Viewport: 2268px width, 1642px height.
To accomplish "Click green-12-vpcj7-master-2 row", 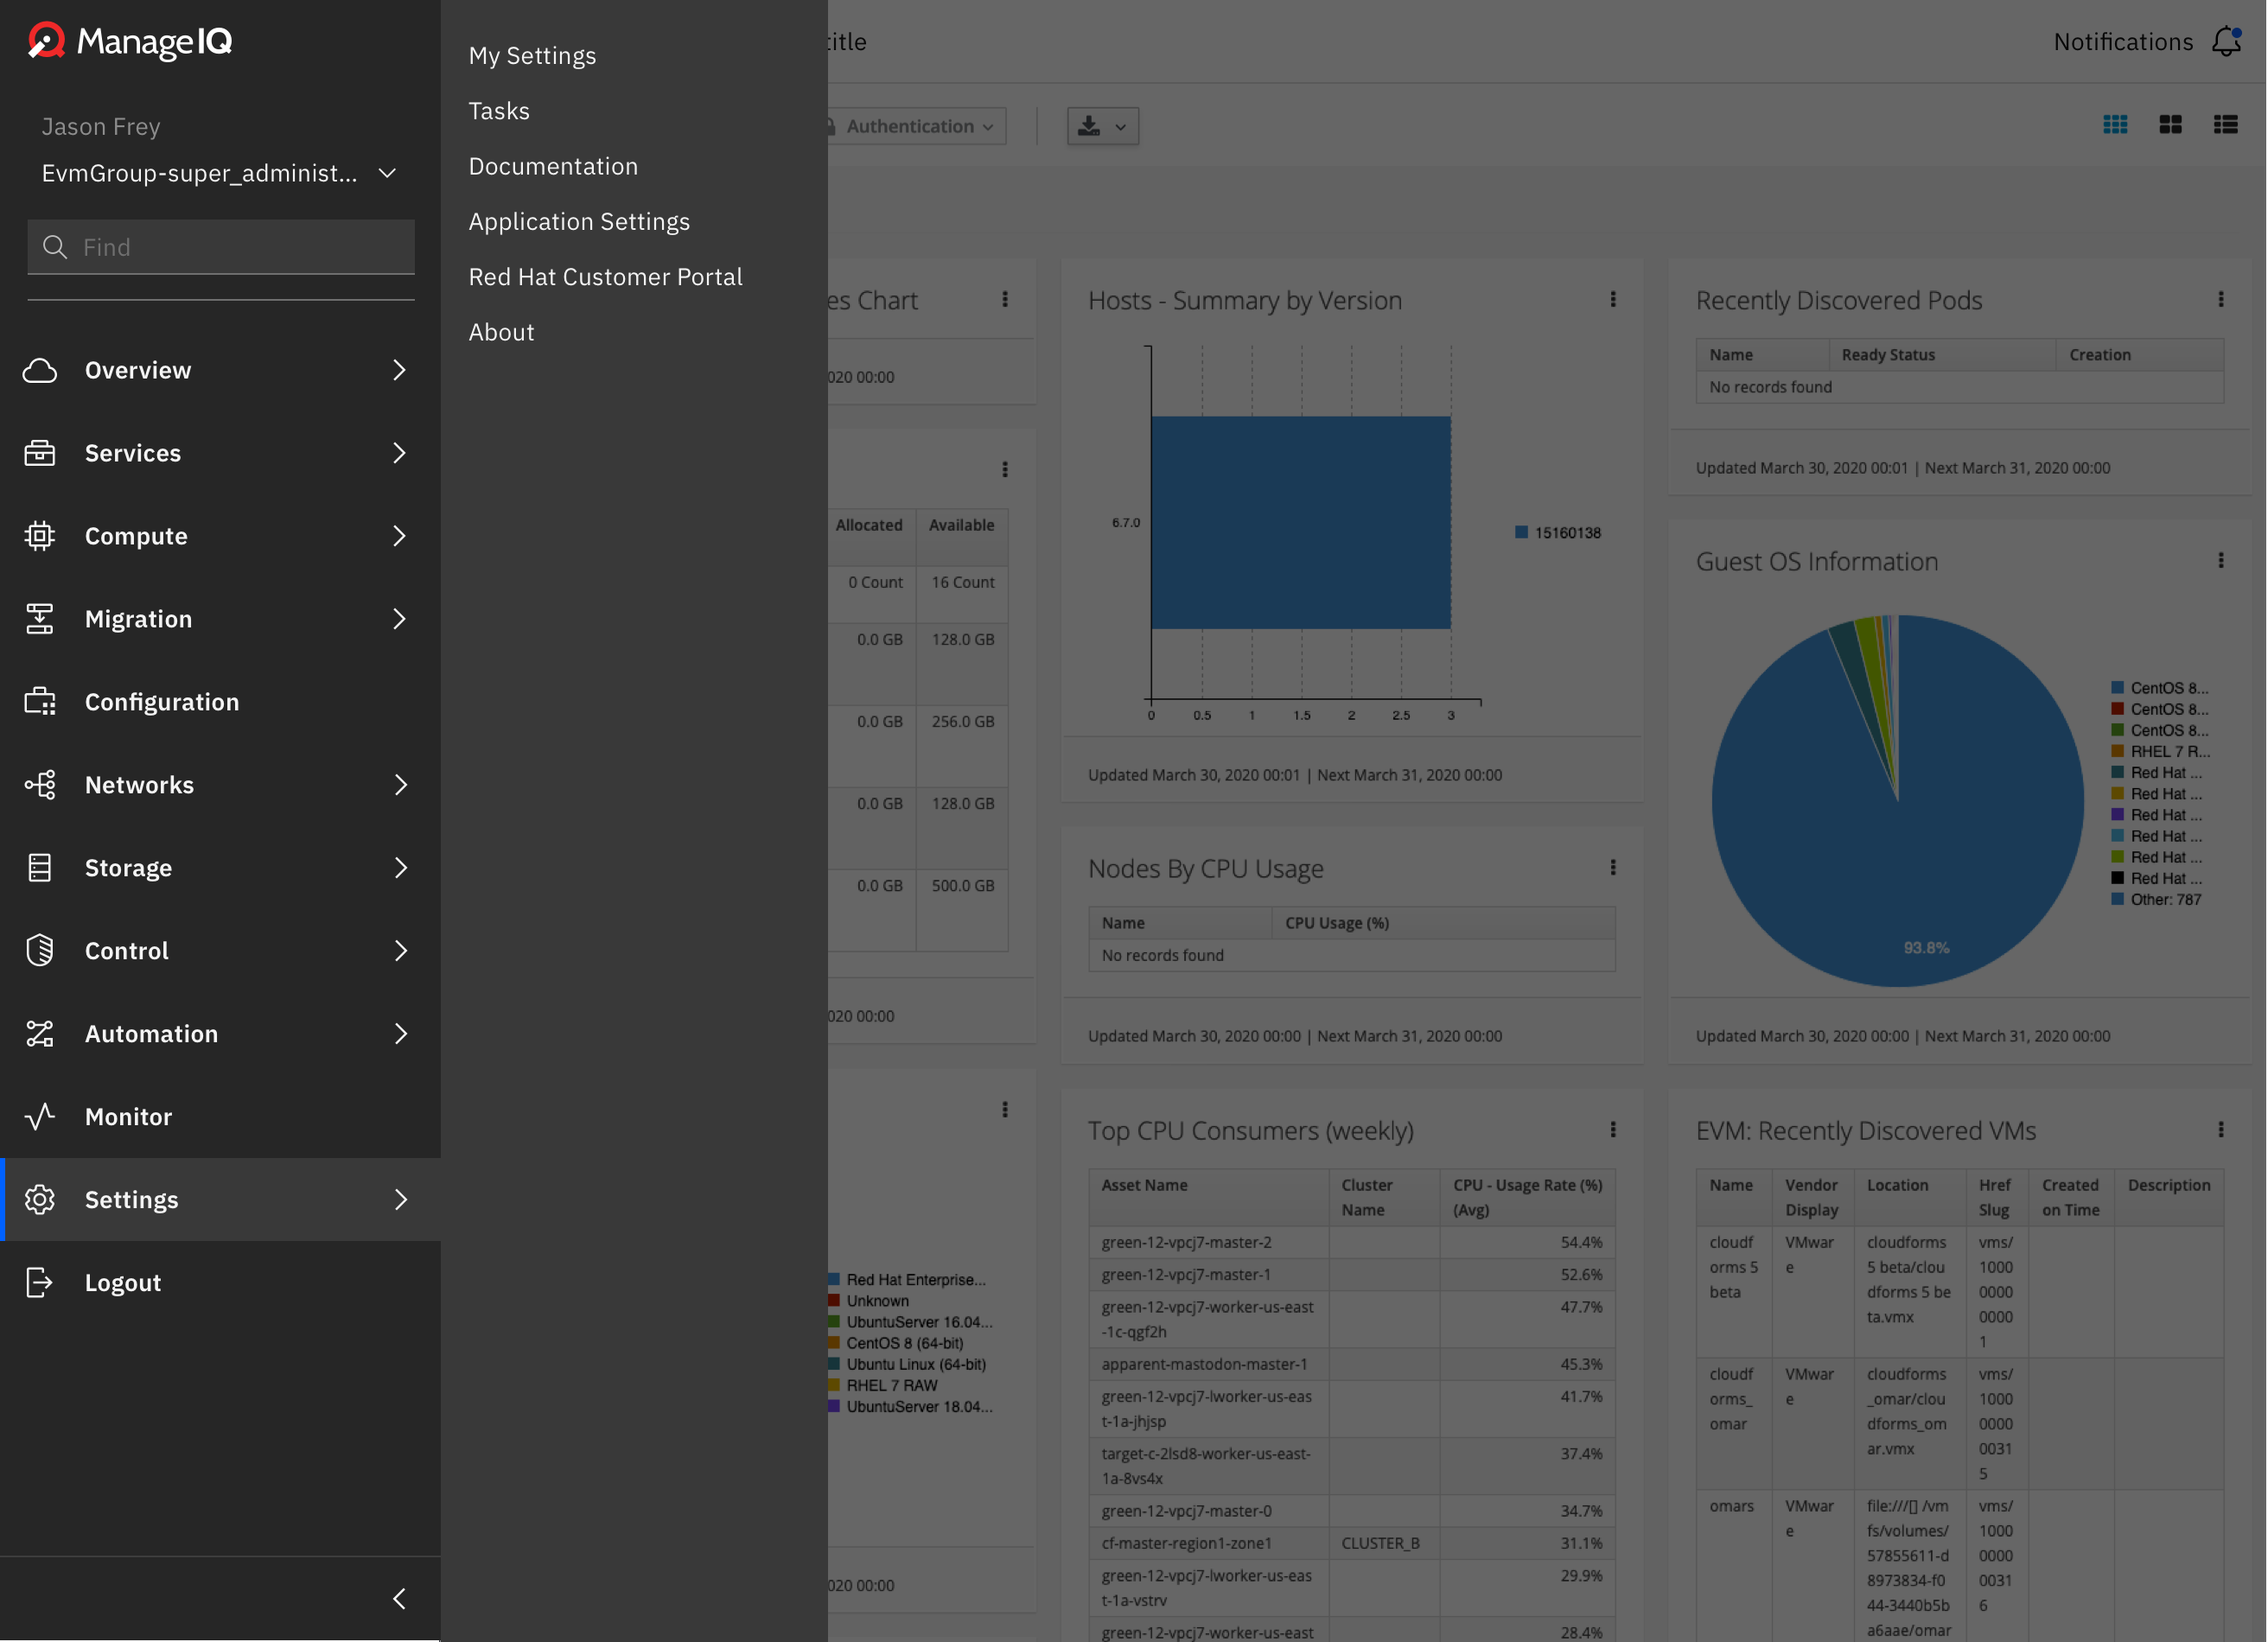I will 1352,1243.
